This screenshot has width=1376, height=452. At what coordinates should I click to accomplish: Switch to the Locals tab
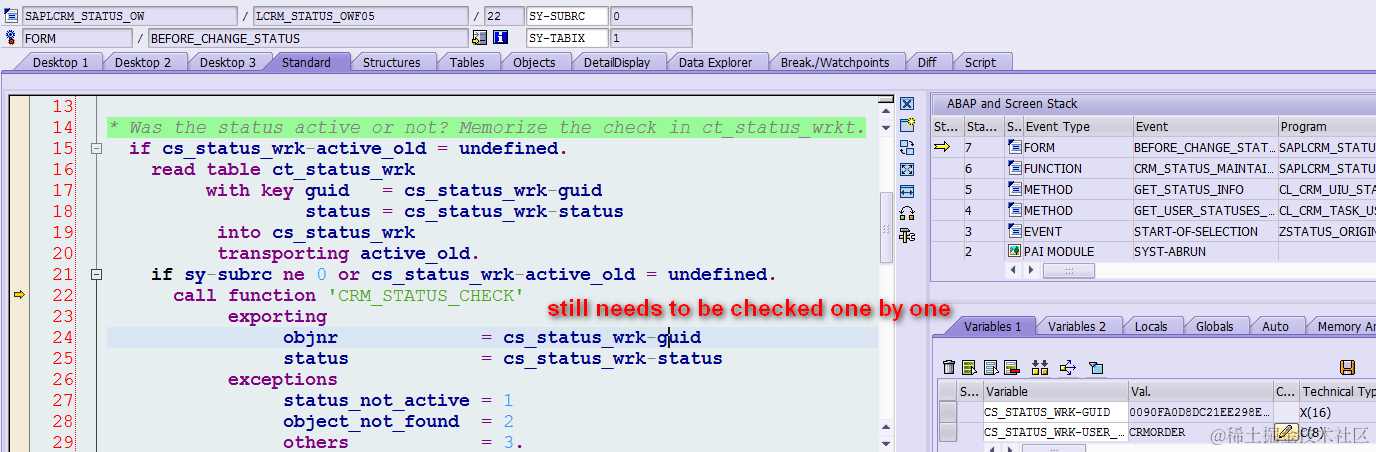(x=1151, y=326)
